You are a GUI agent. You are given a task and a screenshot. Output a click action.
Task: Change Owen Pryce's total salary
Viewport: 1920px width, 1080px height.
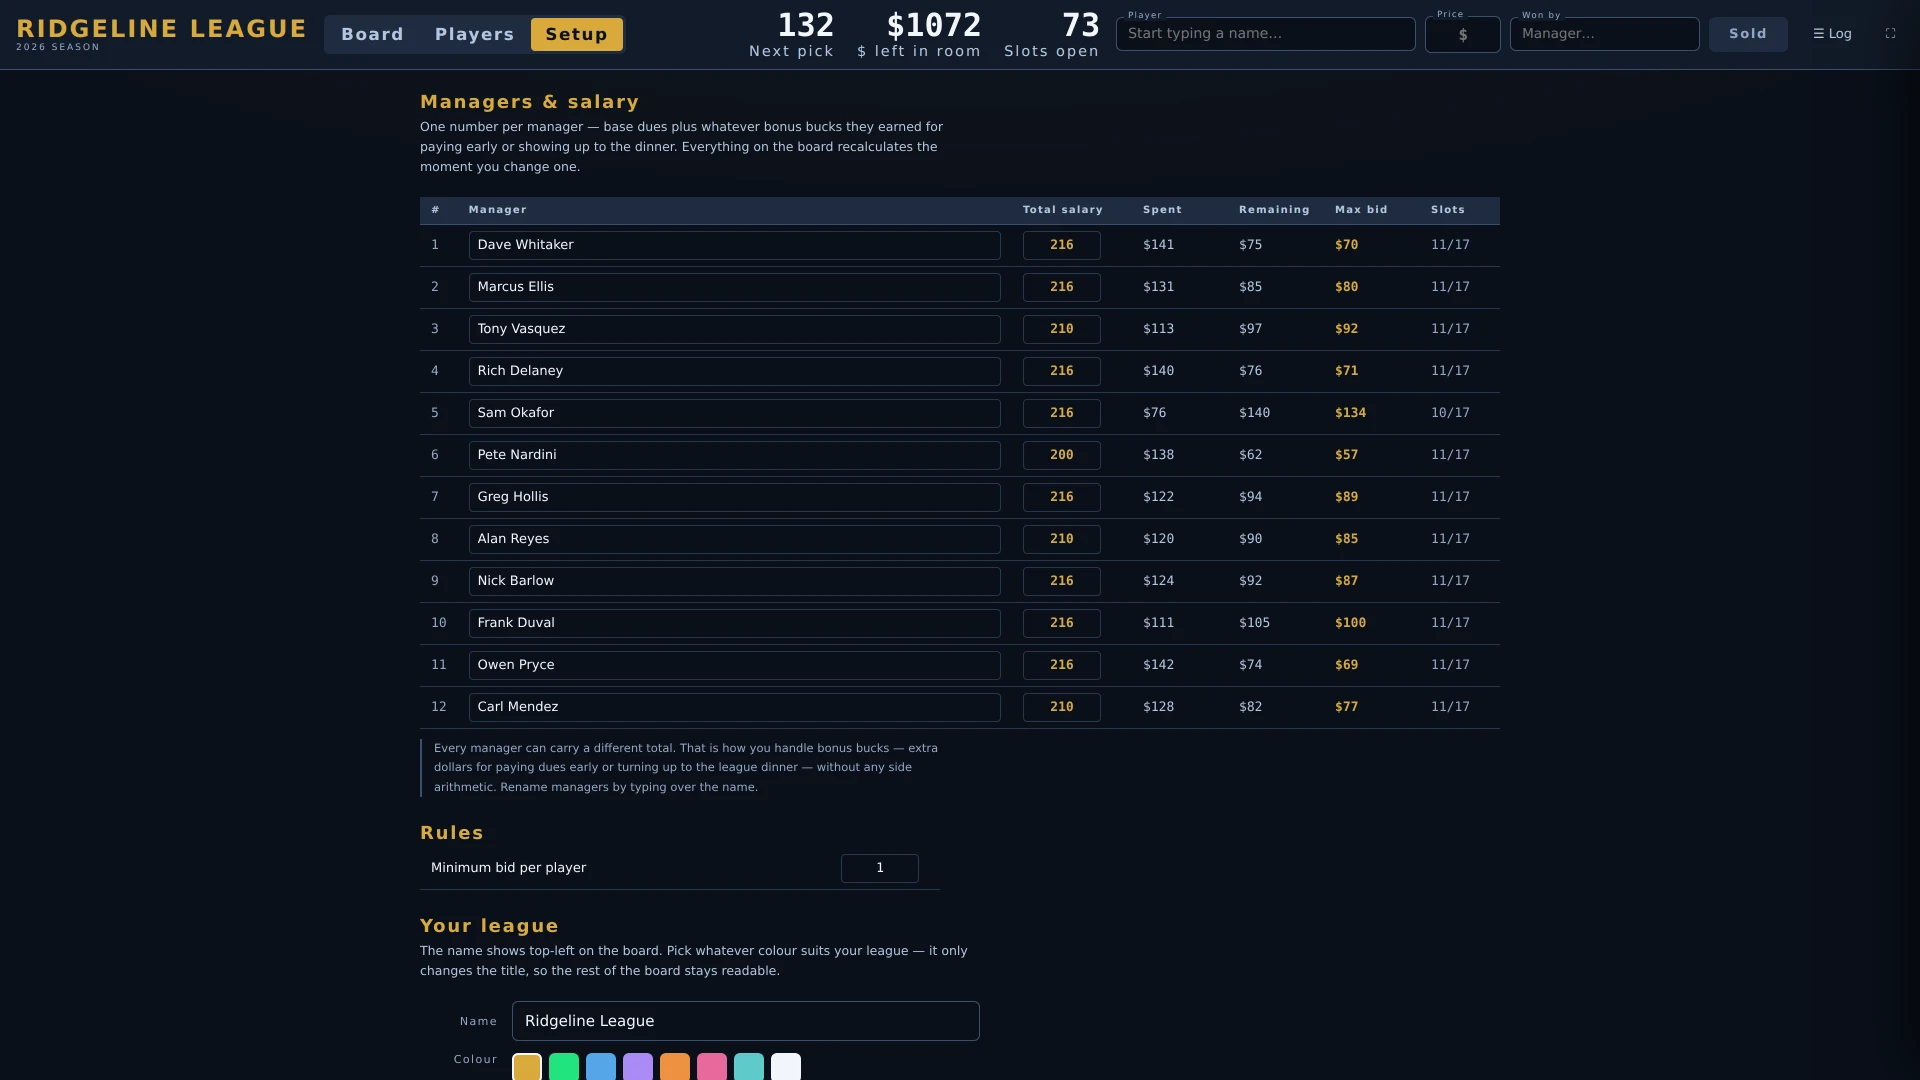click(1061, 665)
